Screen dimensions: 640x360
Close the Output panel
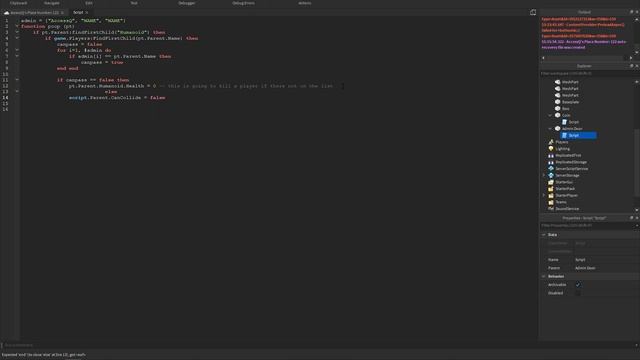pyautogui.click(x=637, y=12)
